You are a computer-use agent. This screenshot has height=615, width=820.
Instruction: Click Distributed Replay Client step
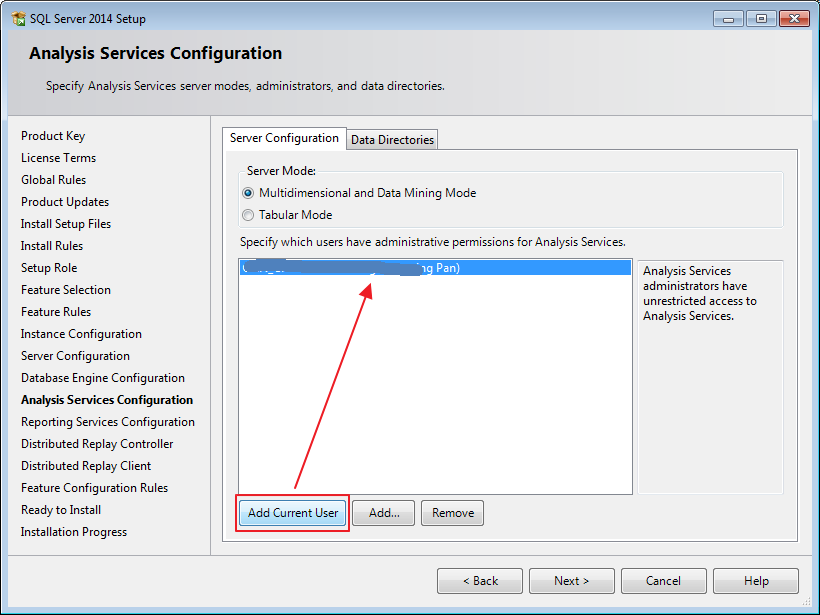coord(86,466)
